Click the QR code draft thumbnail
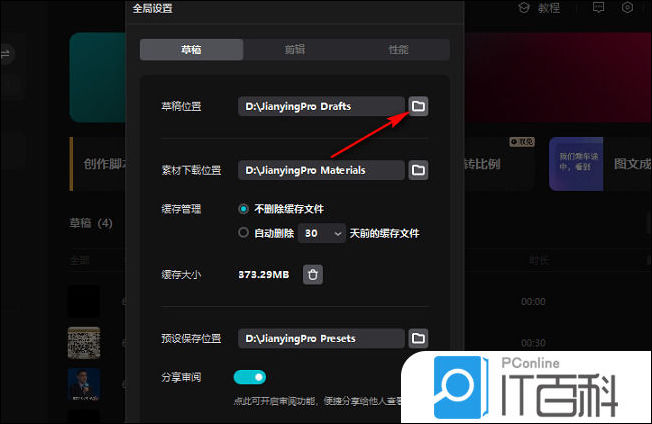Screen dimensions: 652x424 [x=84, y=343]
